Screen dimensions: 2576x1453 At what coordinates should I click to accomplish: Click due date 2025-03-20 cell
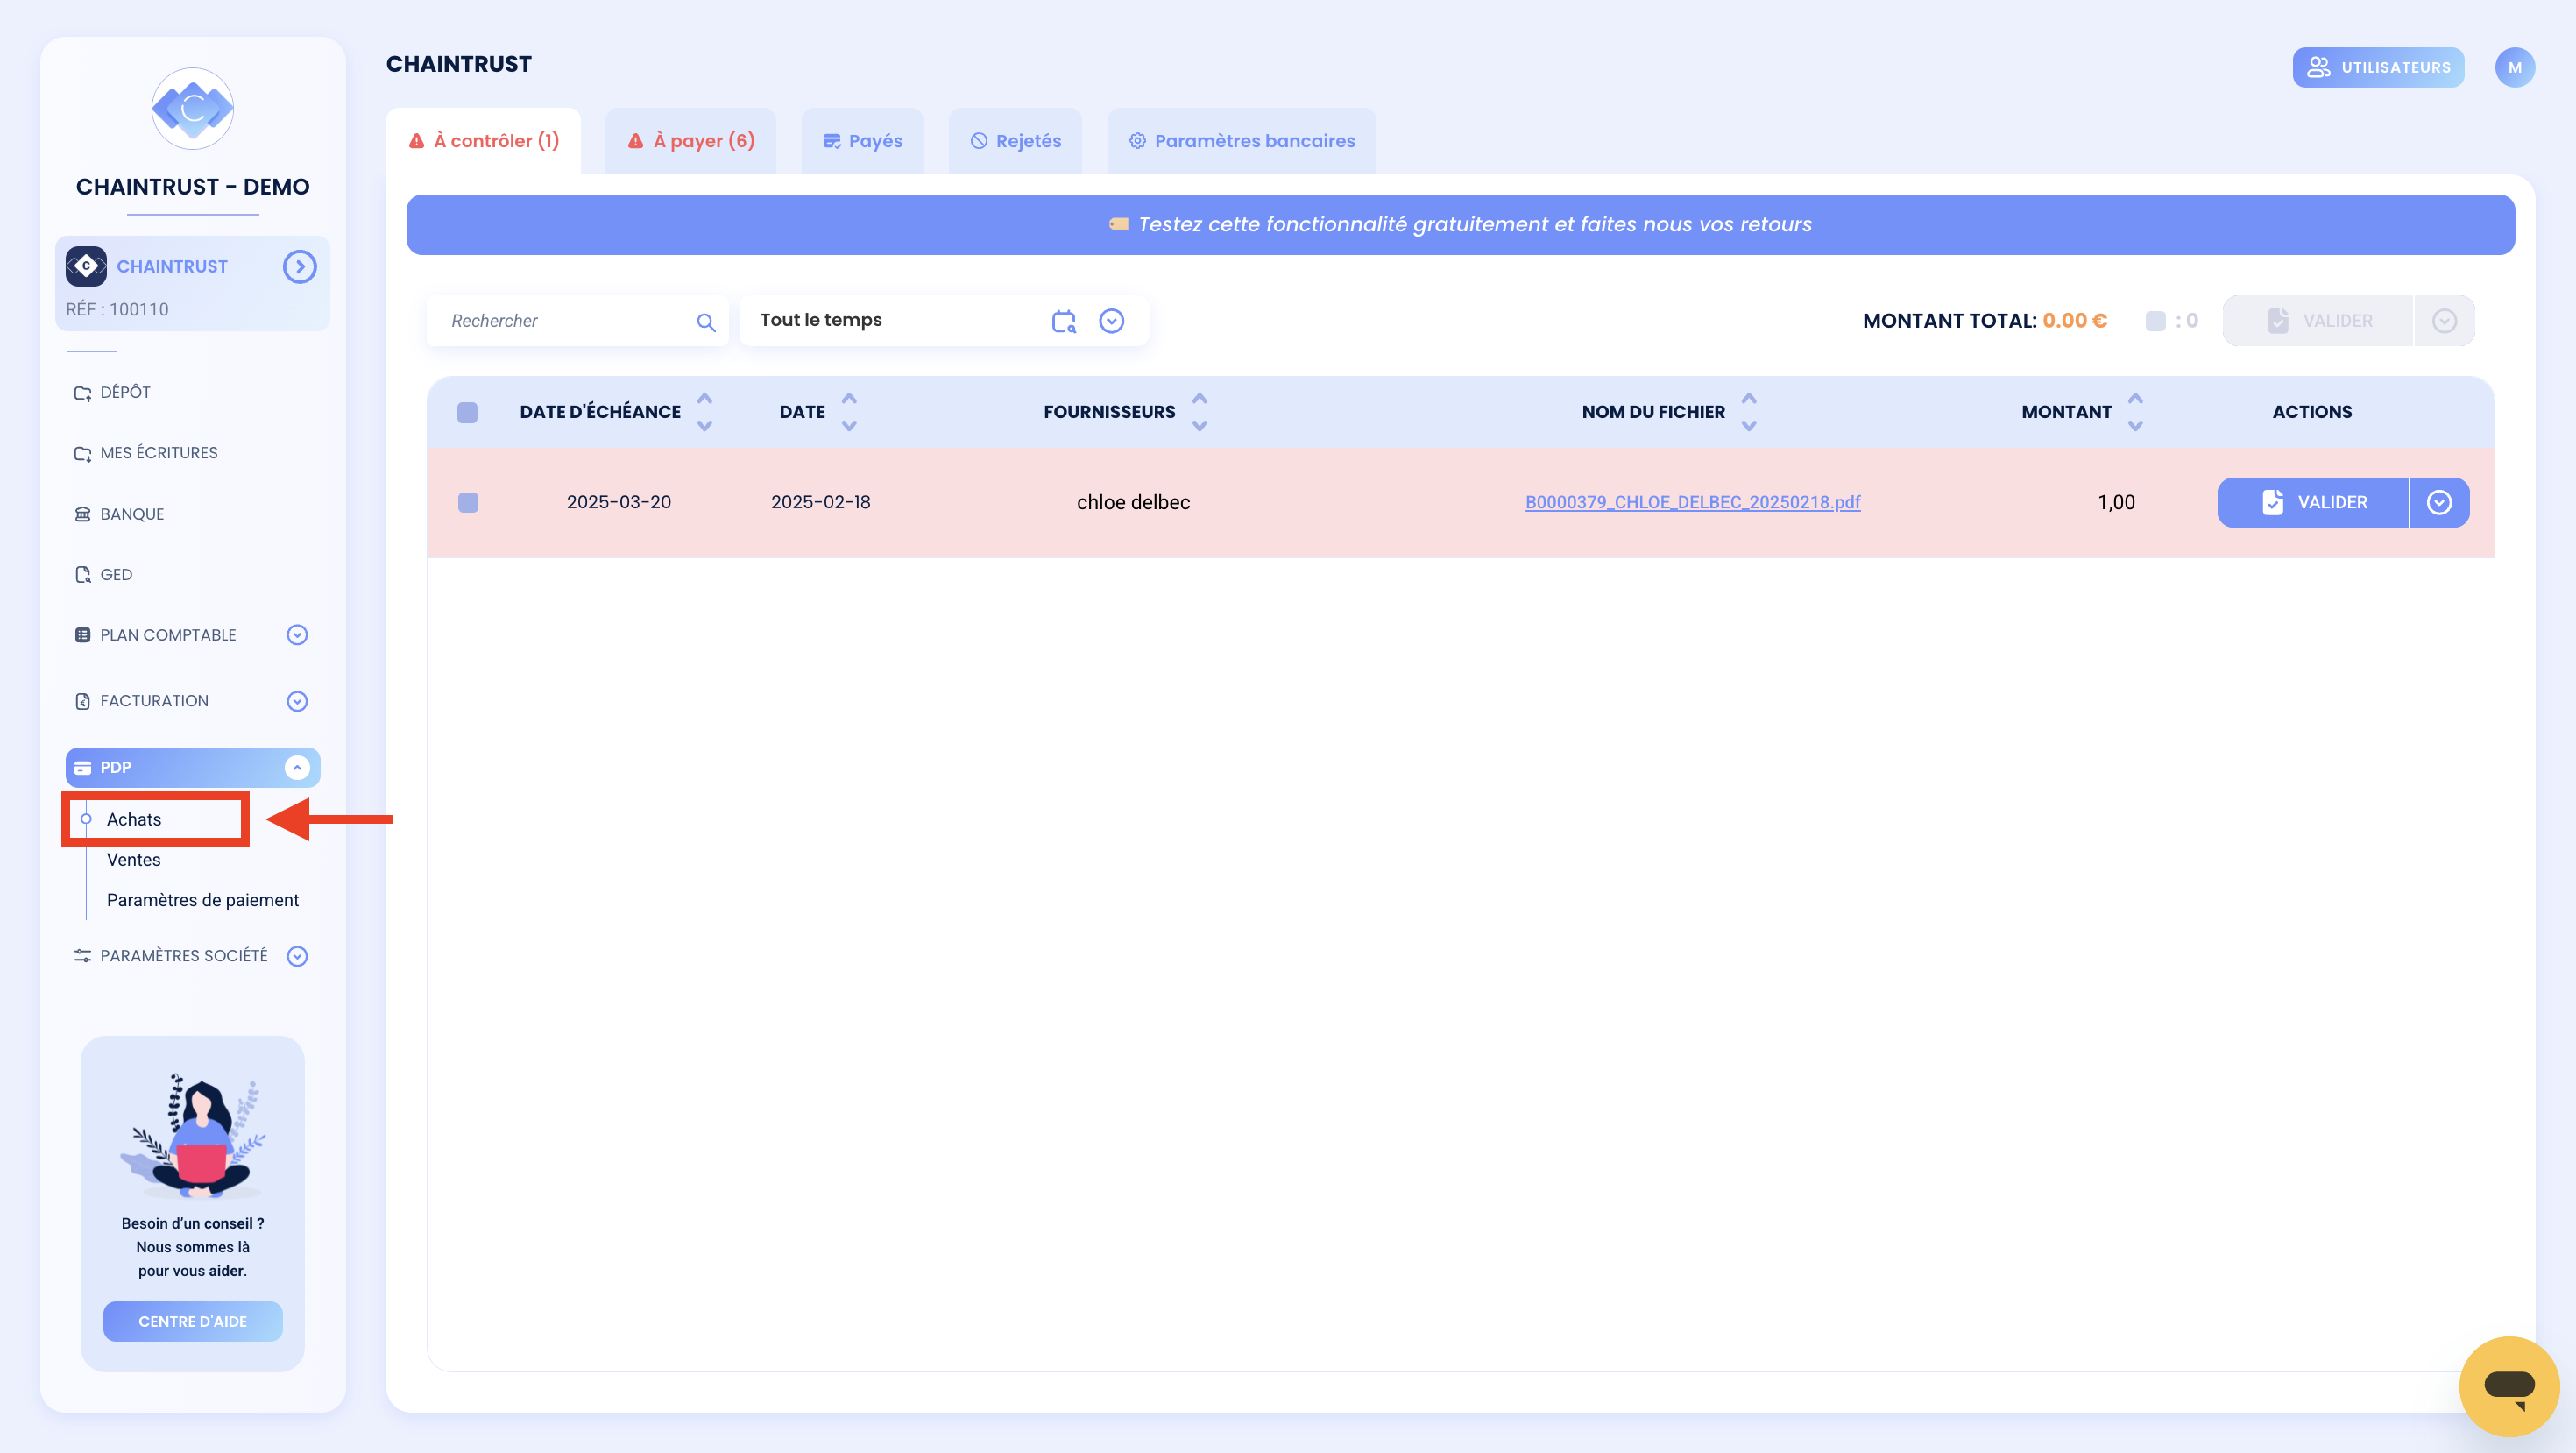pyautogui.click(x=619, y=502)
